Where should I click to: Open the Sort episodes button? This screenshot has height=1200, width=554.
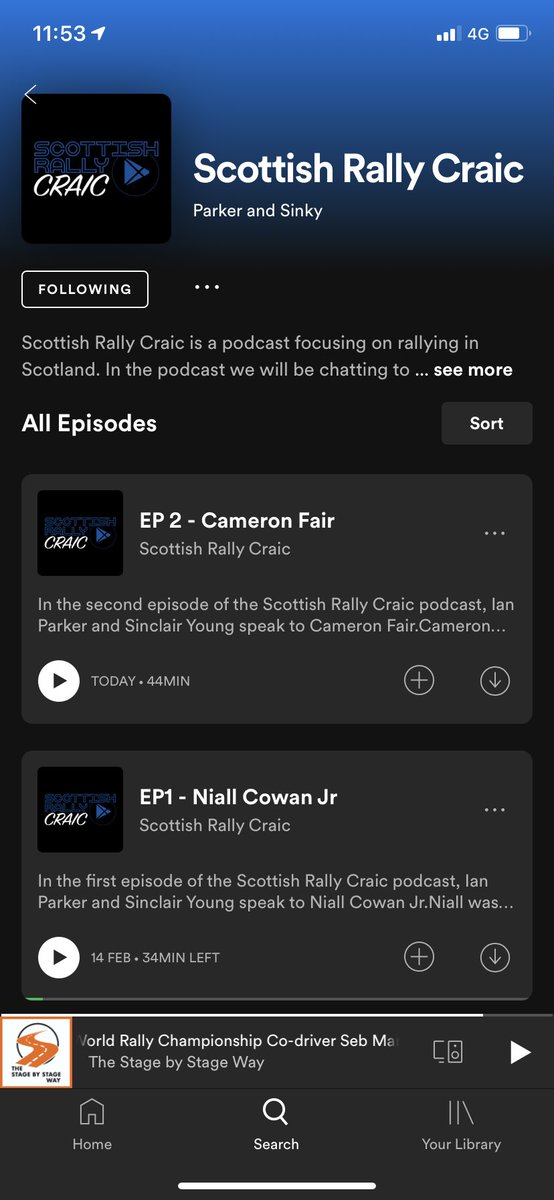(x=487, y=423)
